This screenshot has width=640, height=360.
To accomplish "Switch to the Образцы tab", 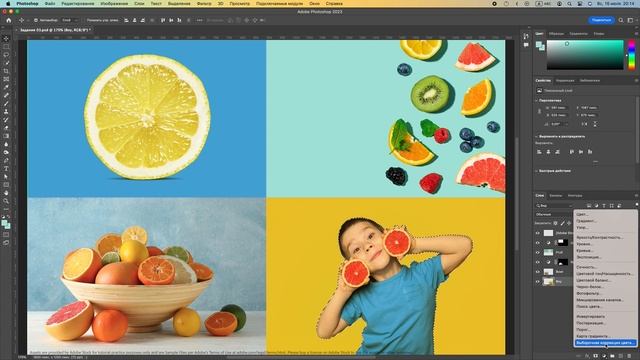I will pyautogui.click(x=556, y=34).
